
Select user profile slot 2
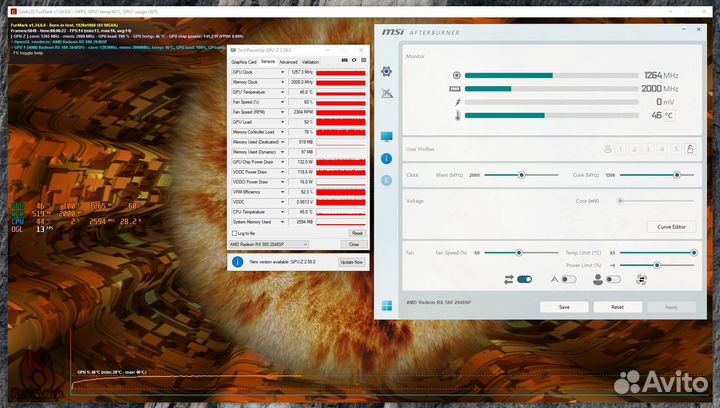pyautogui.click(x=635, y=149)
